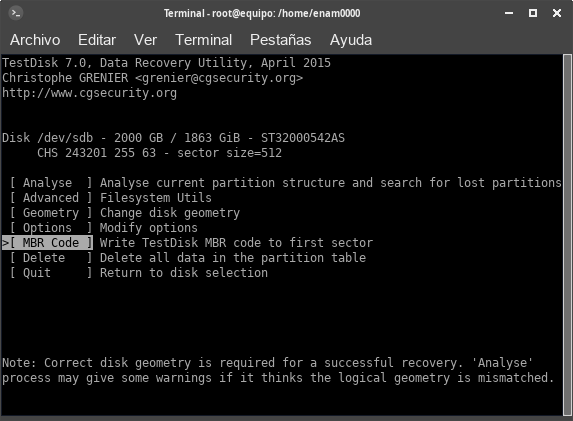Click the grenier@cgsecurity.org email address
573x421 pixels.
pos(219,78)
